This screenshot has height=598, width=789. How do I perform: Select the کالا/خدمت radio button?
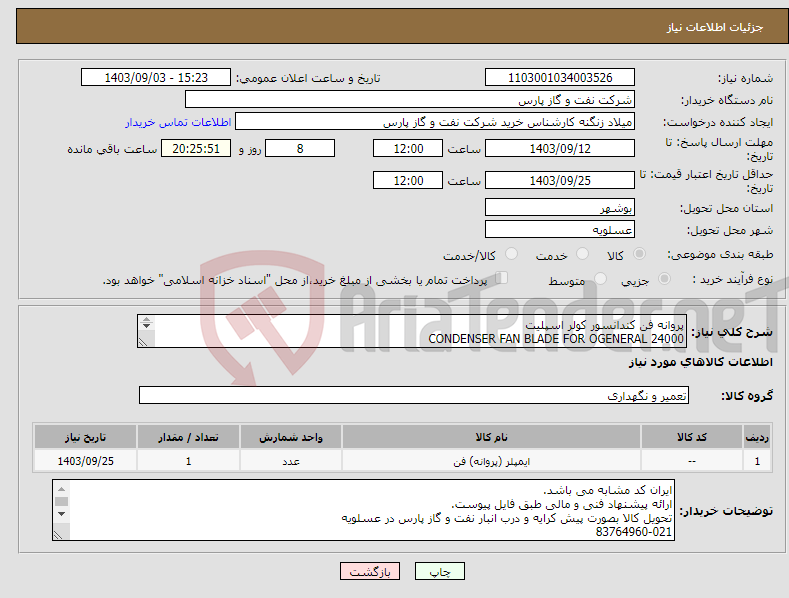pos(511,254)
